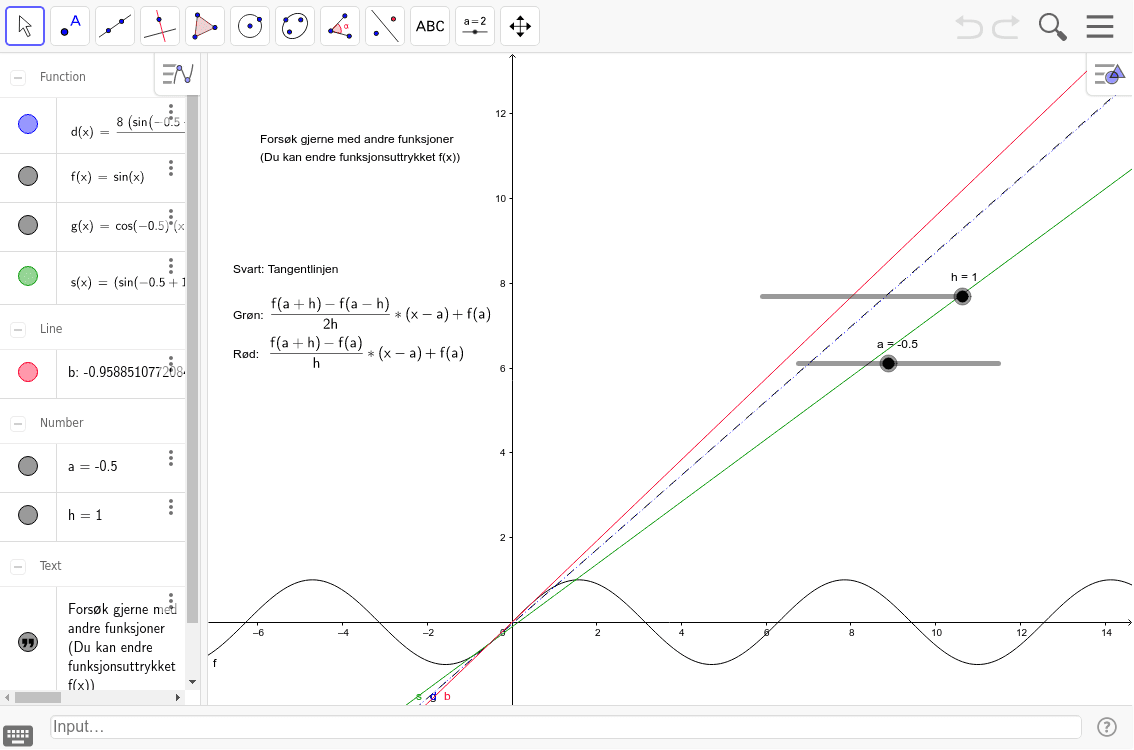Collapse the Function group

tap(18, 77)
